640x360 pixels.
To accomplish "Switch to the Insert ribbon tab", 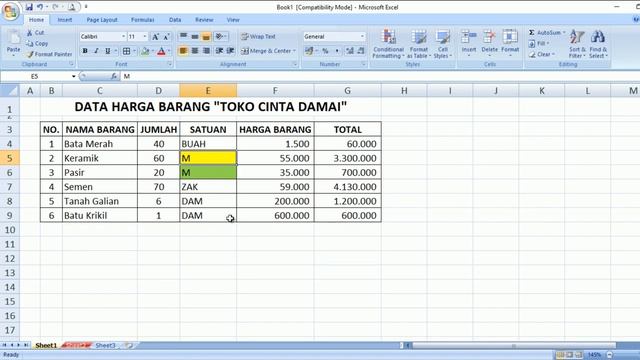I will 64,20.
